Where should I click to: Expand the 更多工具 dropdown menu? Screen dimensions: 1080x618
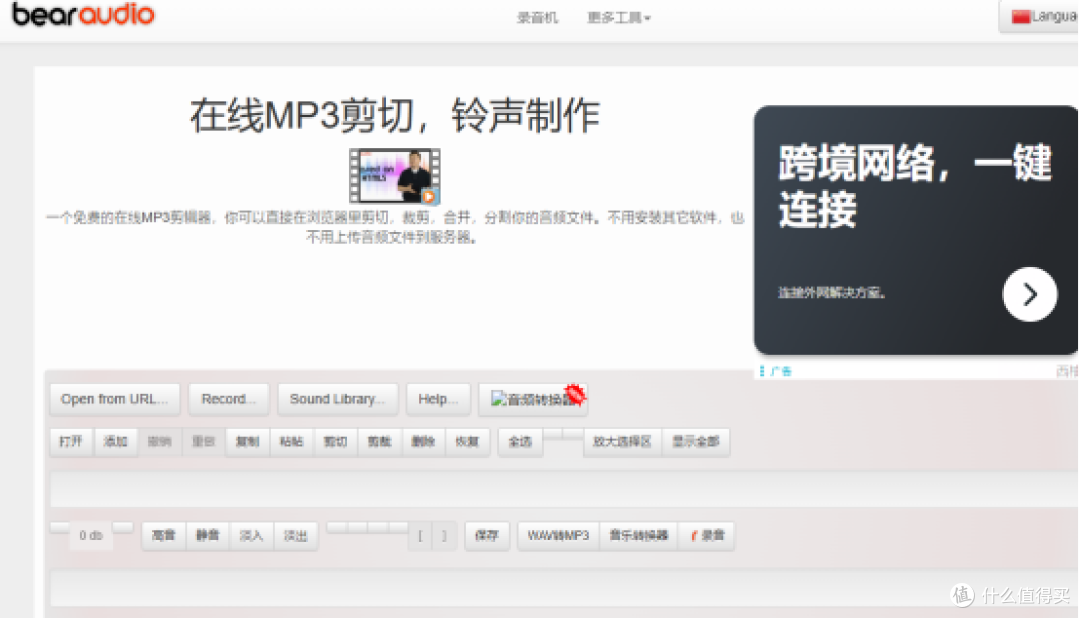coord(618,17)
